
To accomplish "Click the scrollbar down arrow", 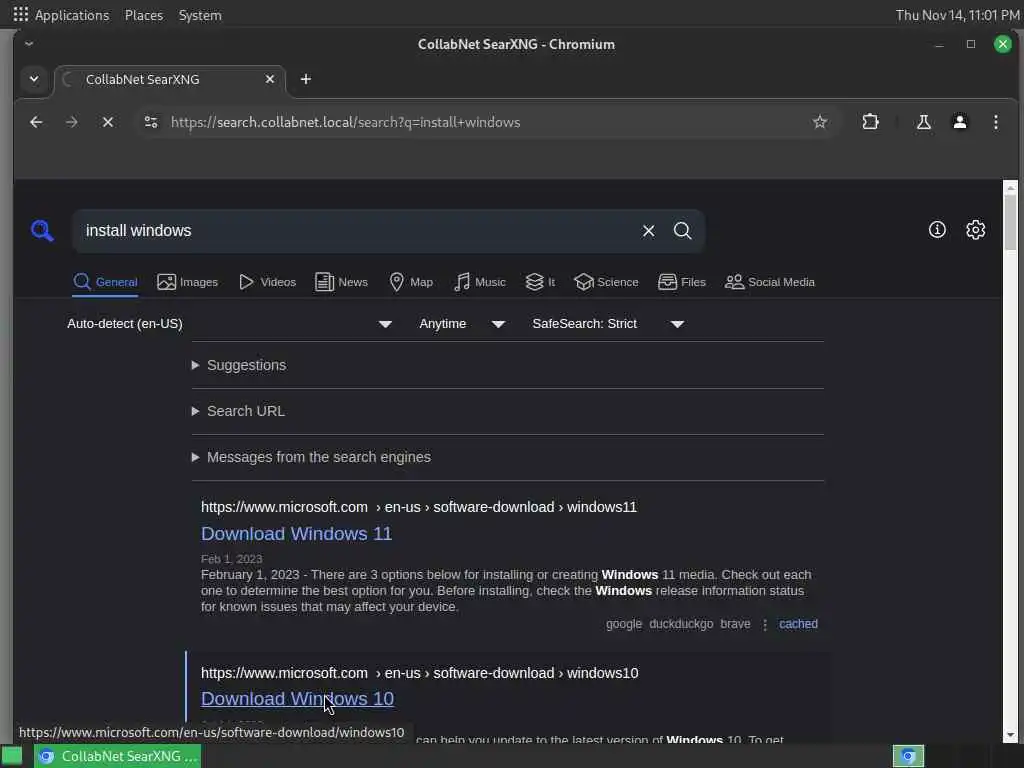I will pyautogui.click(x=1010, y=735).
